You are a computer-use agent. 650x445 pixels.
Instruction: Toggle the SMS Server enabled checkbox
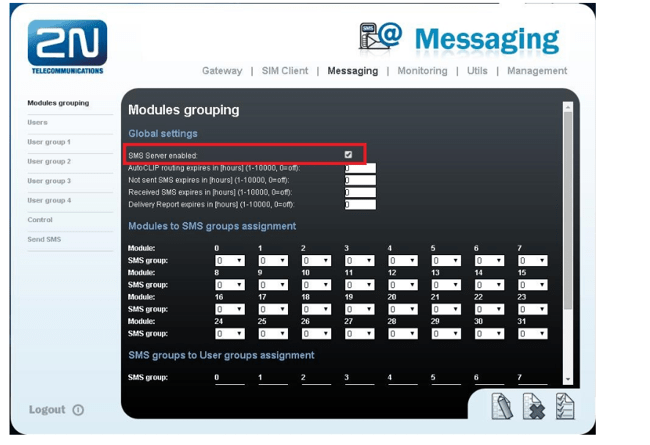[x=348, y=155]
